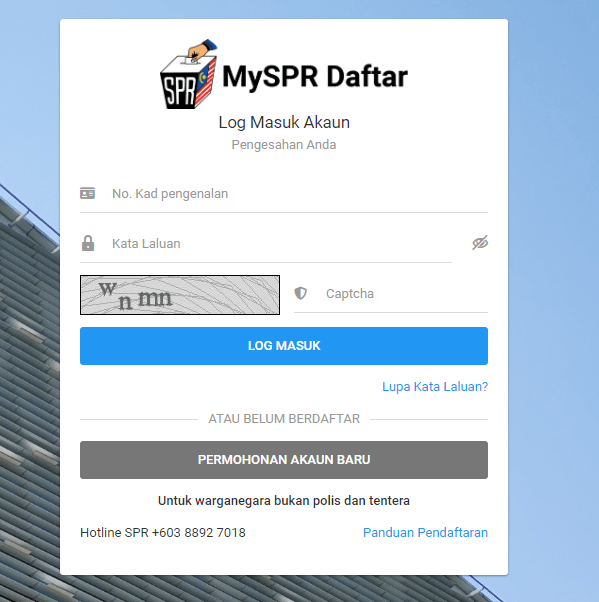Click the captcha image showing wnmn
Image resolution: width=599 pixels, height=602 pixels.
(180, 295)
